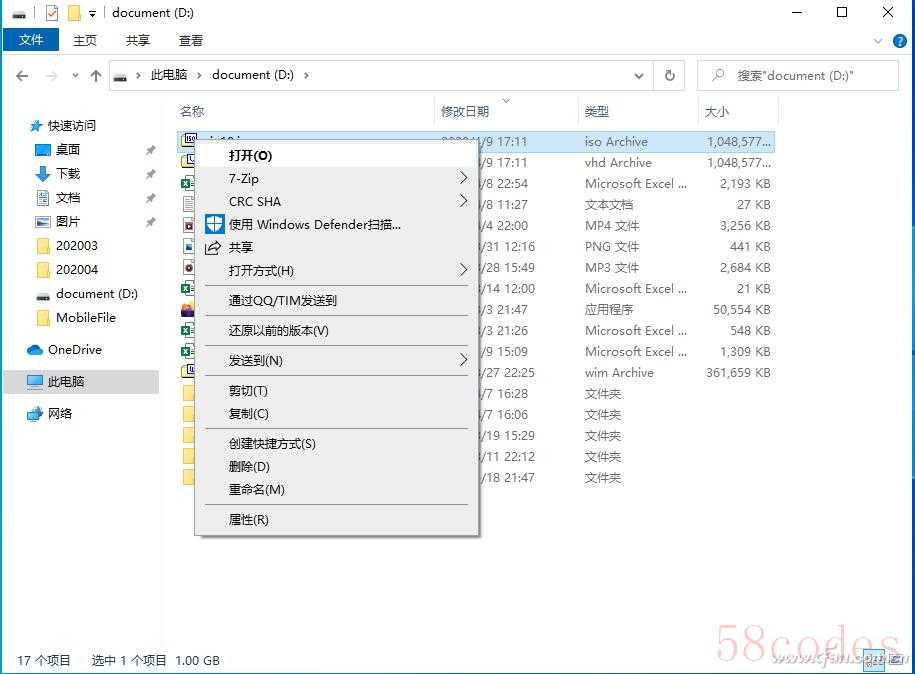
Task: Sort by the 类型 column header
Action: (596, 111)
